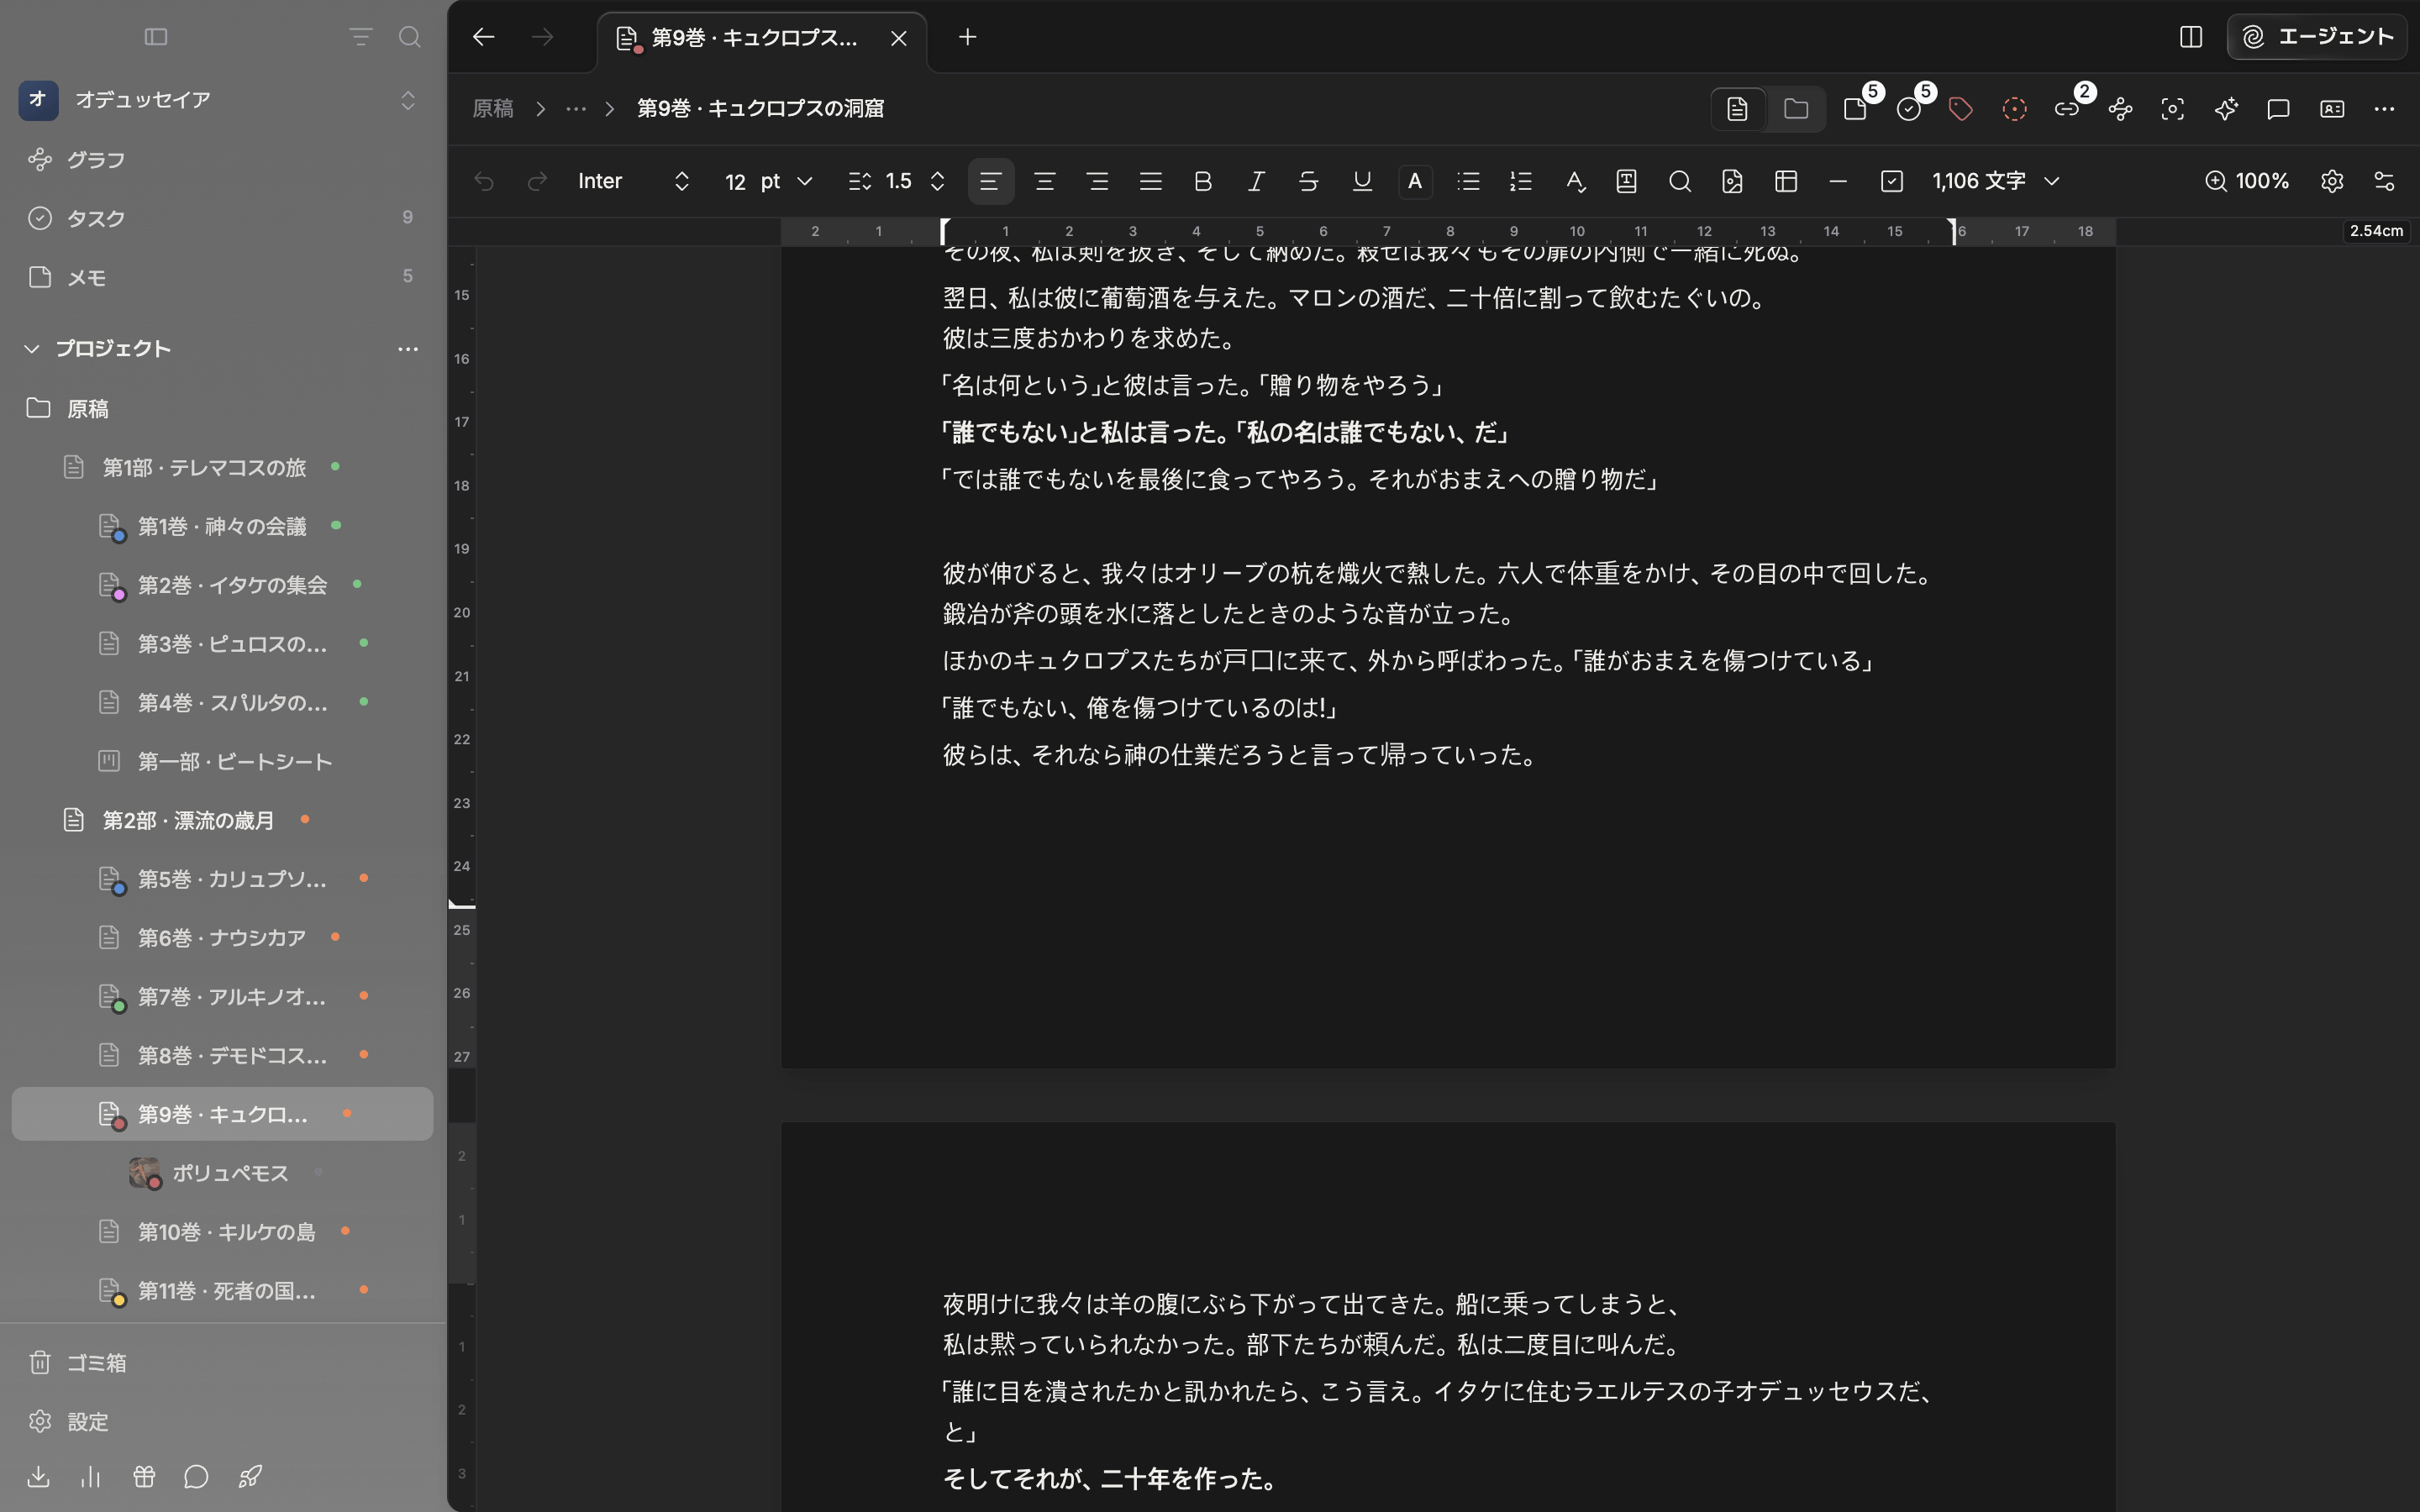Adjust zoom level 100%
This screenshot has height=1512, width=2420.
point(2246,181)
